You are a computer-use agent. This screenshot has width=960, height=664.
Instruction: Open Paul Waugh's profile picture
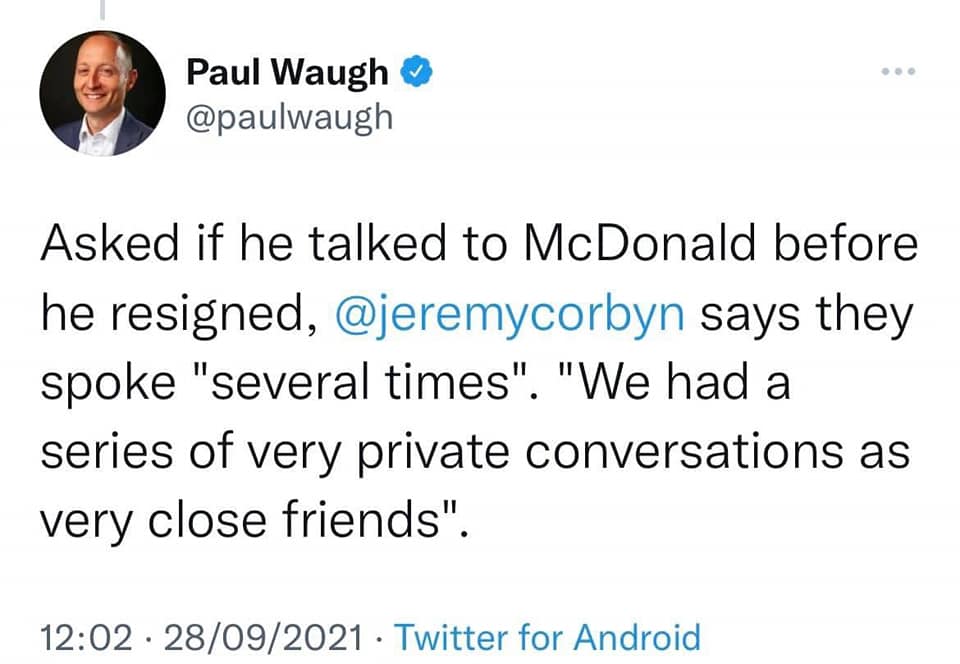click(x=102, y=93)
